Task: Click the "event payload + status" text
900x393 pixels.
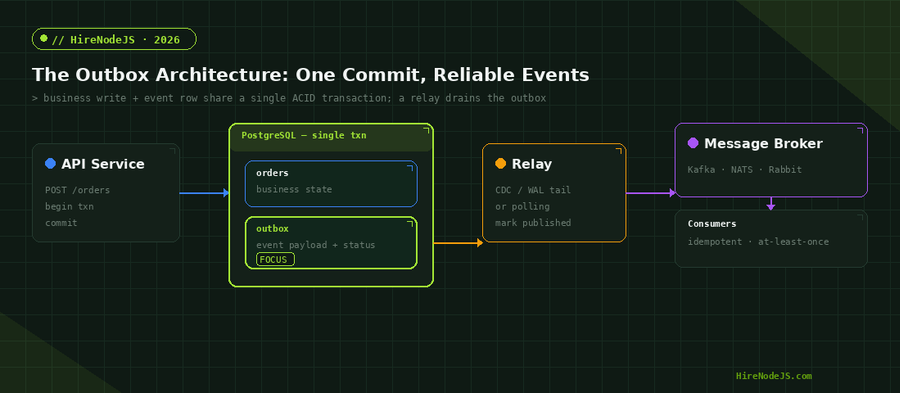Action: pyautogui.click(x=316, y=245)
